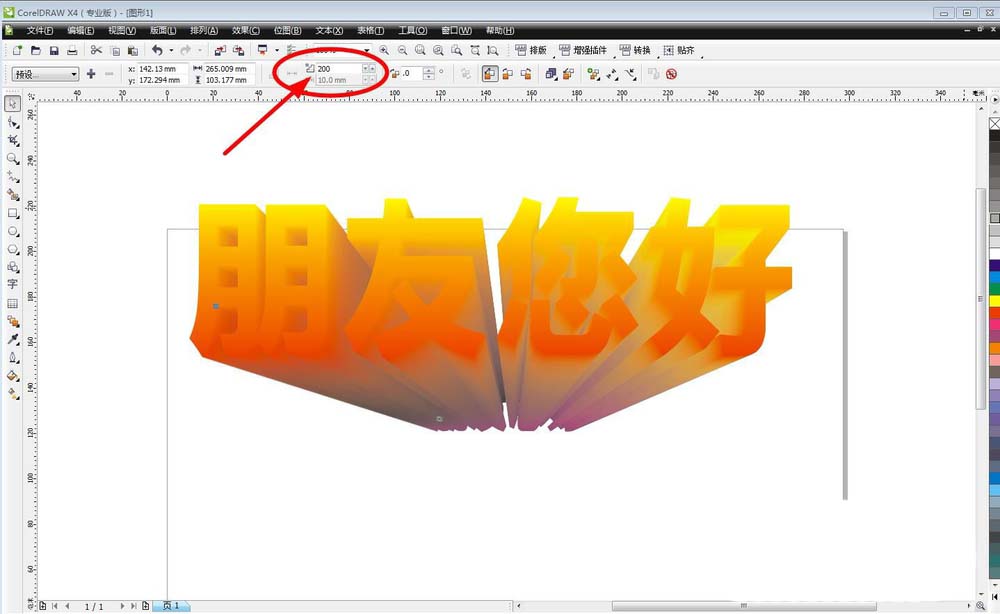Image resolution: width=1000 pixels, height=614 pixels.
Task: Open the 排列(A) menu
Action: (204, 31)
